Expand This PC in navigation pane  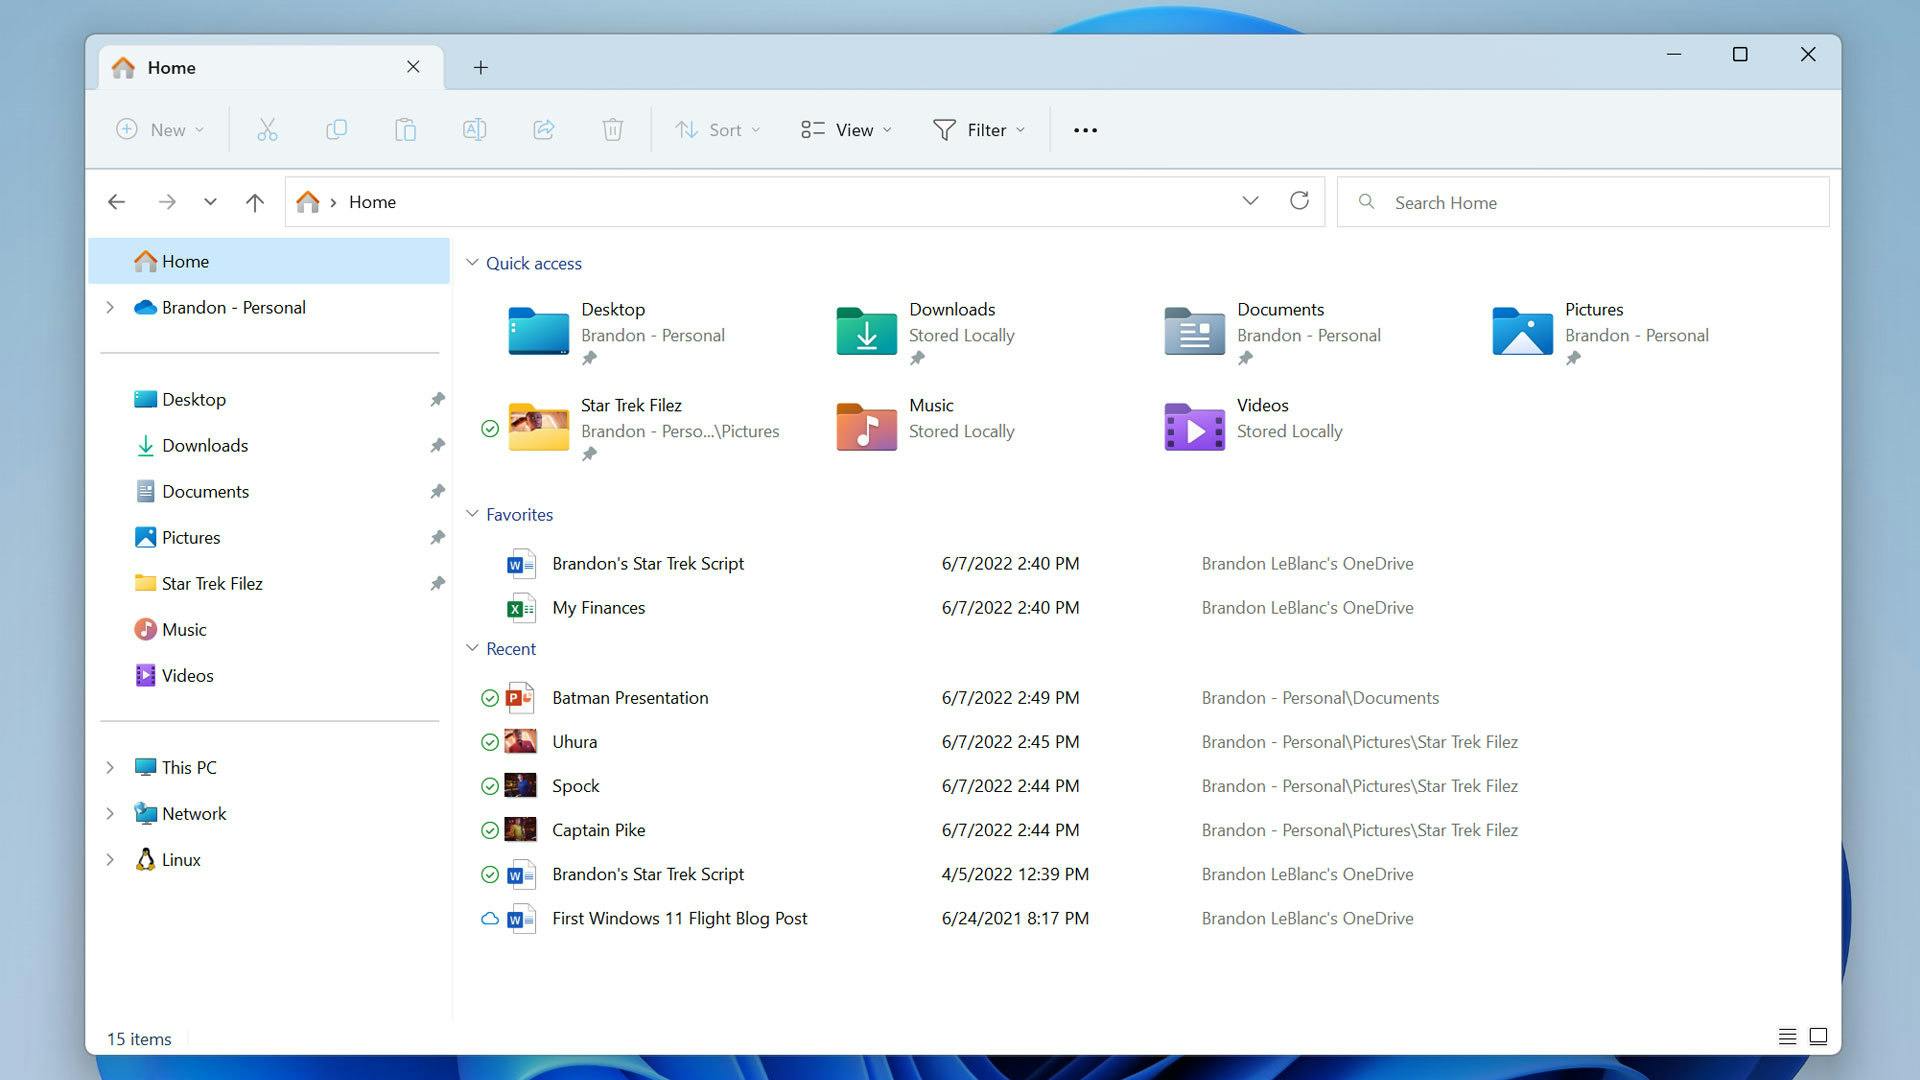click(x=110, y=767)
